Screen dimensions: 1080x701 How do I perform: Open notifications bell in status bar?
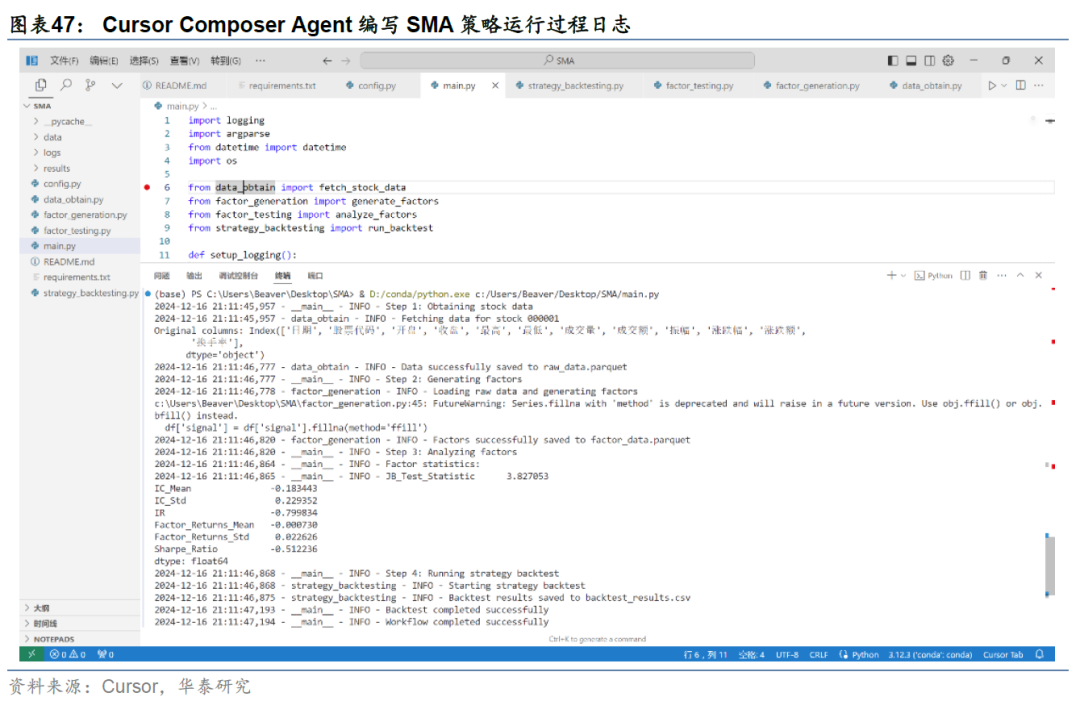tap(1039, 654)
